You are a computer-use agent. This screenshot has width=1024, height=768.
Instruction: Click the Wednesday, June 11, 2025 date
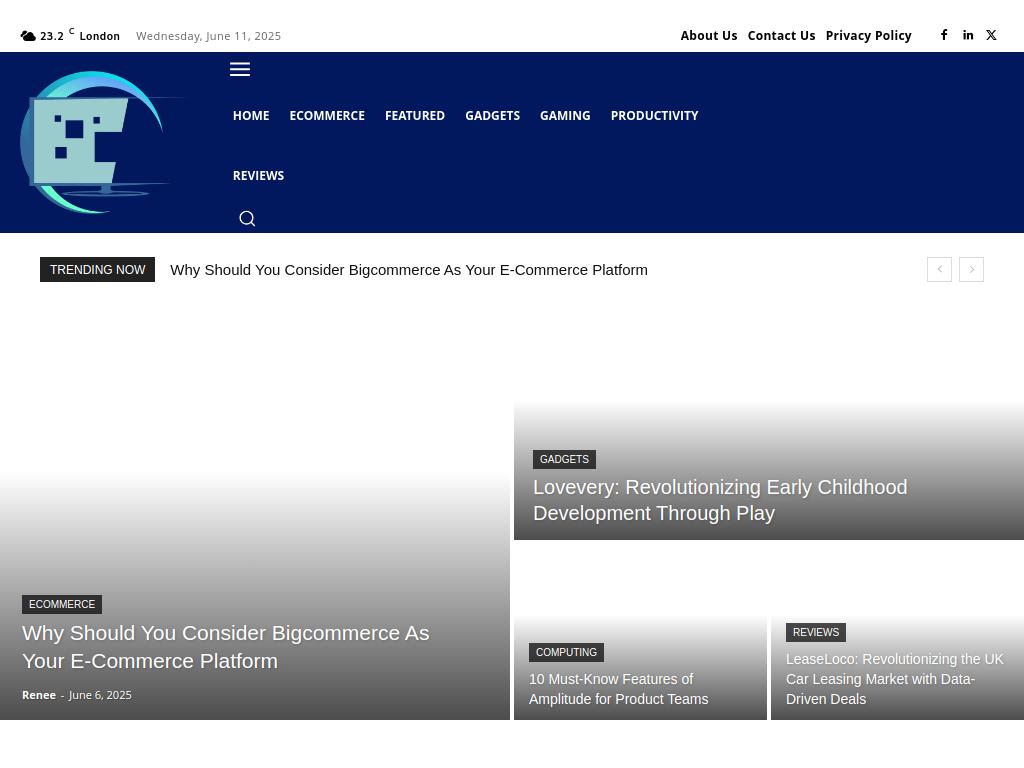(x=208, y=36)
